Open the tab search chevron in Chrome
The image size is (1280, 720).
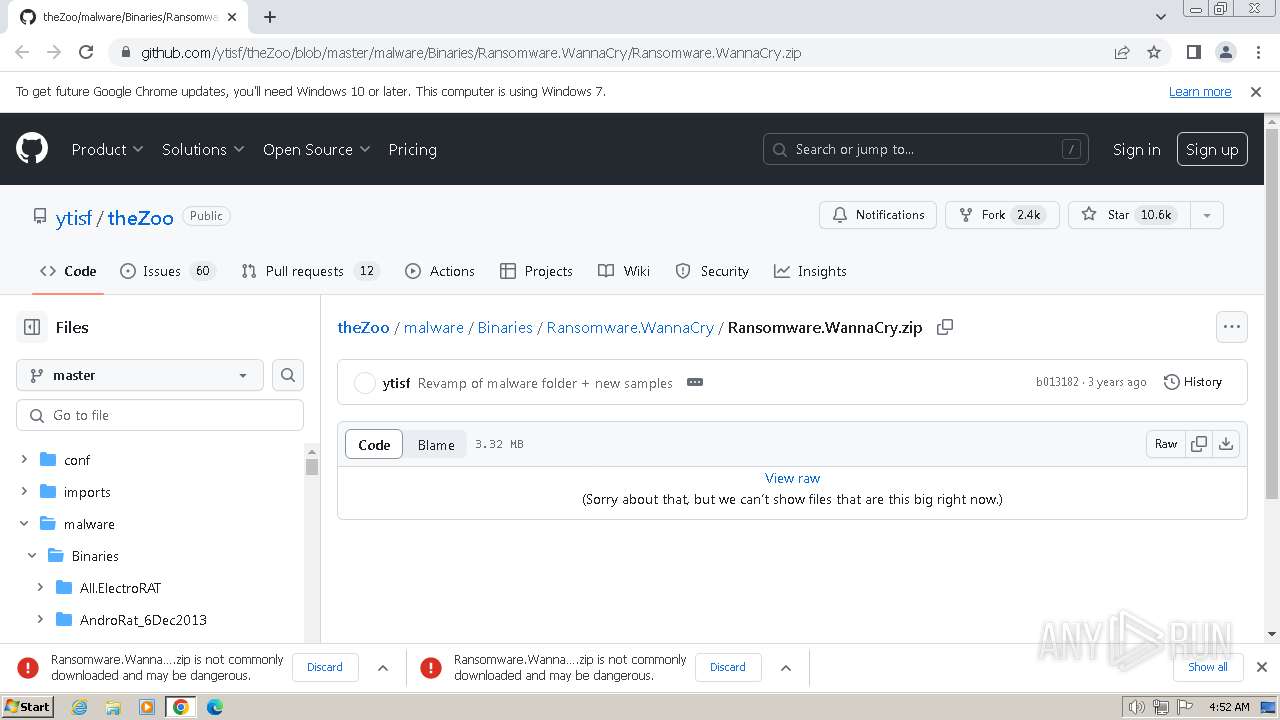click(x=1160, y=16)
